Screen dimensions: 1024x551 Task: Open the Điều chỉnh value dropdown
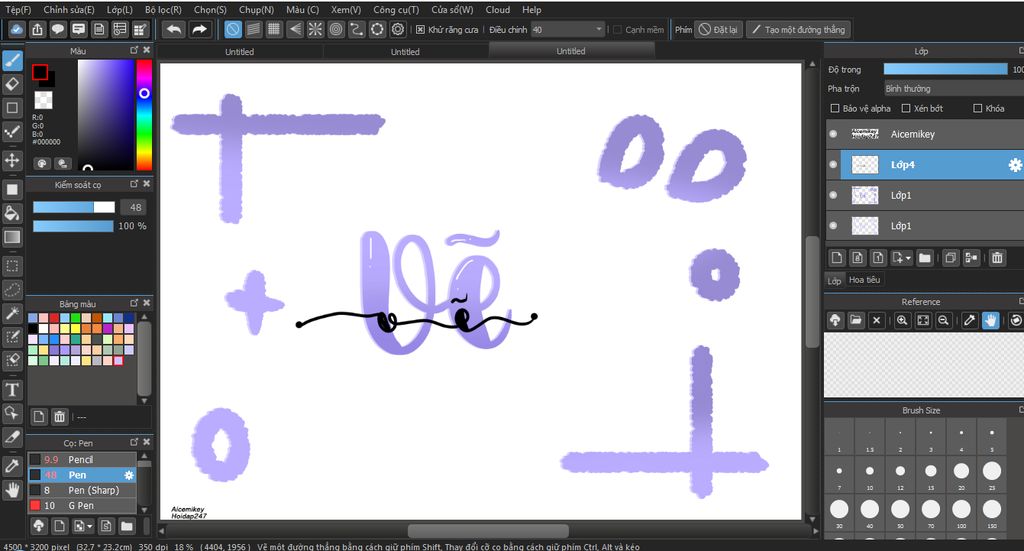point(599,29)
